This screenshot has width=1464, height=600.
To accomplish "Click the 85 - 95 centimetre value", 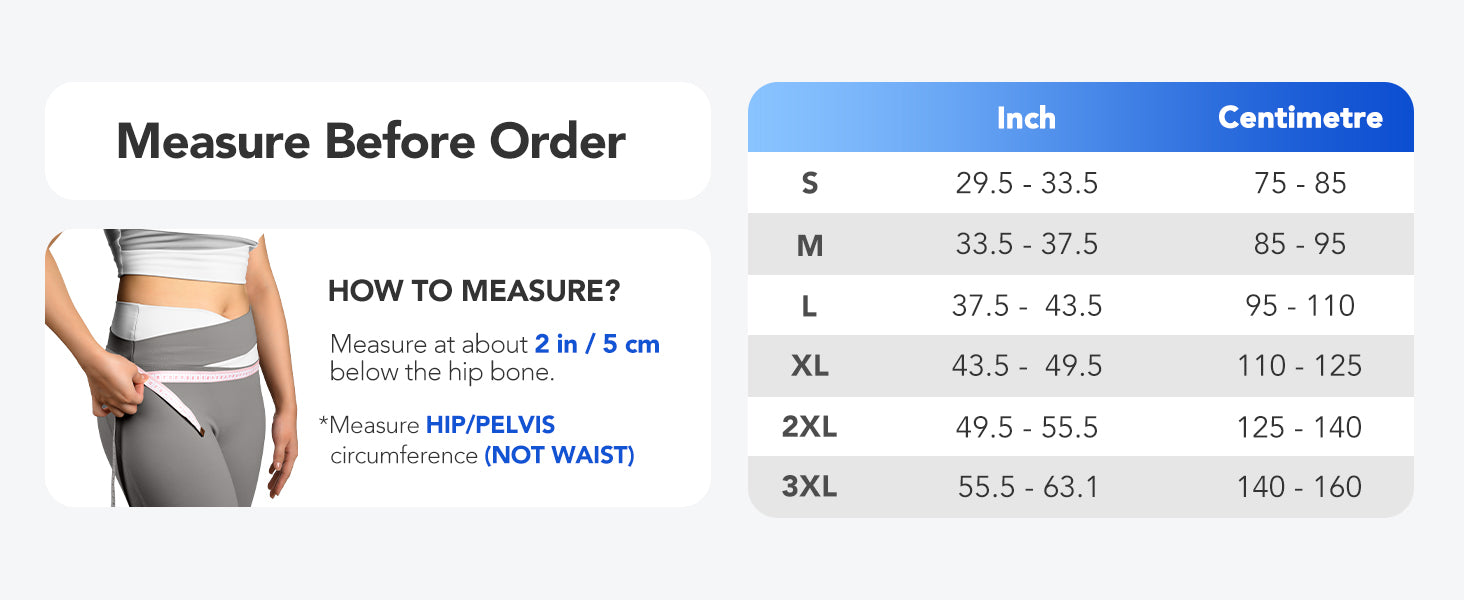I will click(1300, 245).
